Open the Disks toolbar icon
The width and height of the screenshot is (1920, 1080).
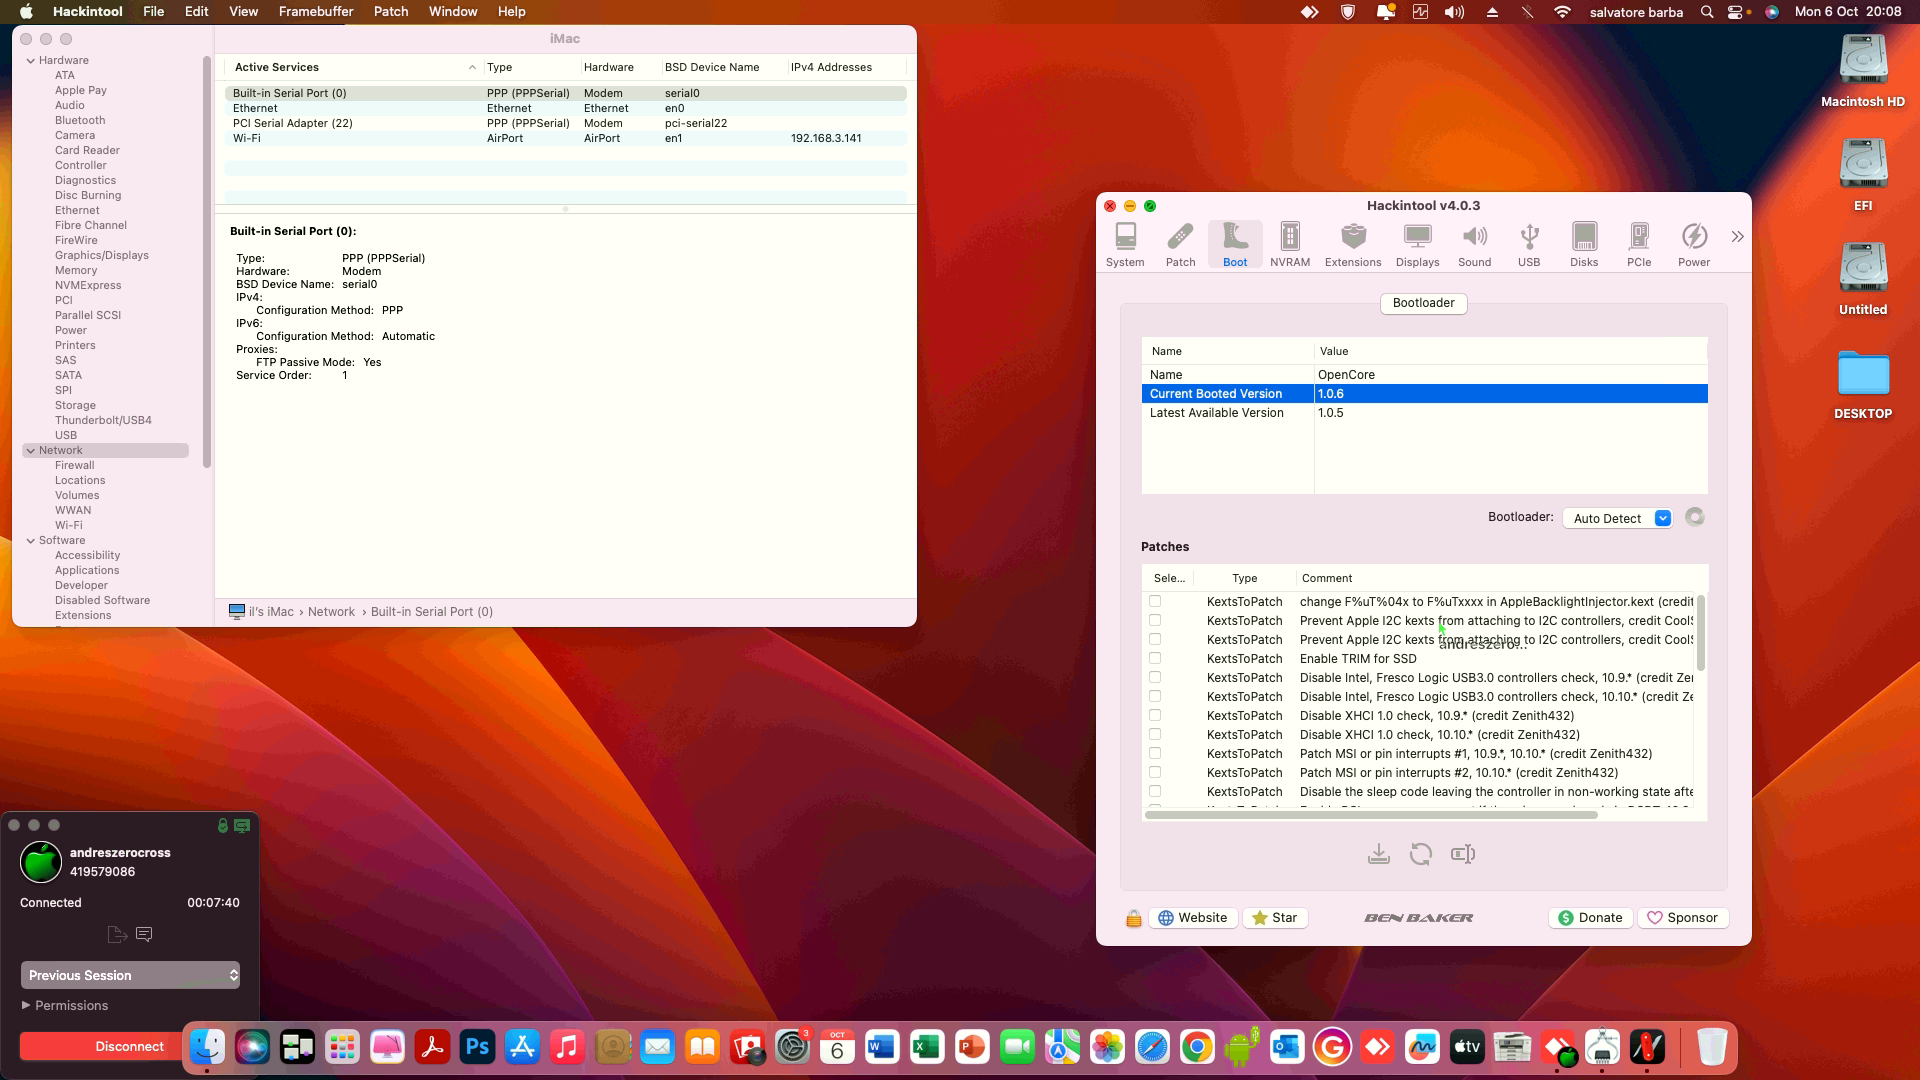click(1584, 245)
